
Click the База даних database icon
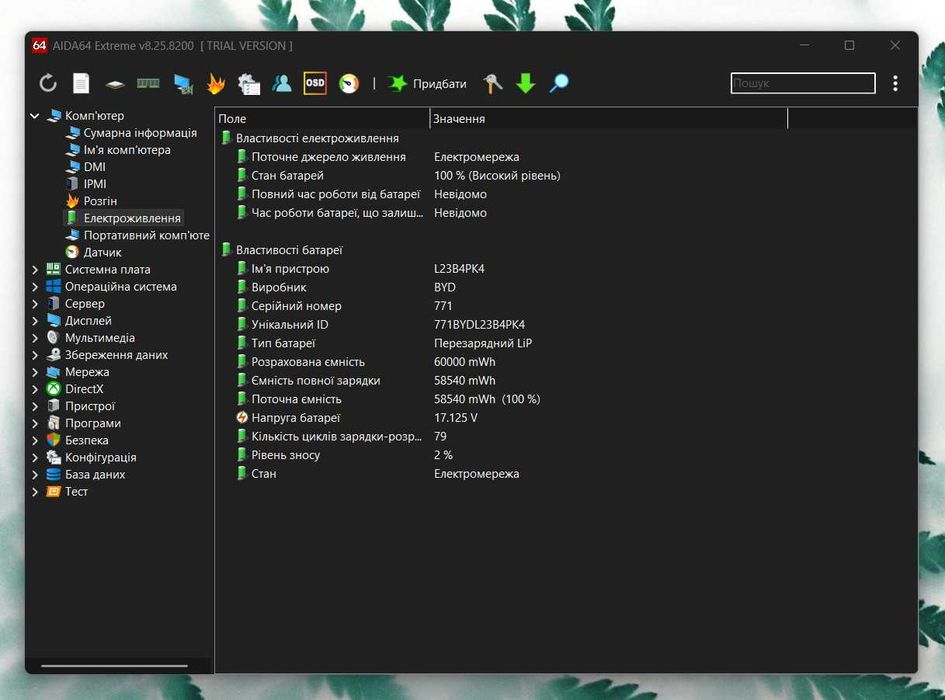coord(54,475)
